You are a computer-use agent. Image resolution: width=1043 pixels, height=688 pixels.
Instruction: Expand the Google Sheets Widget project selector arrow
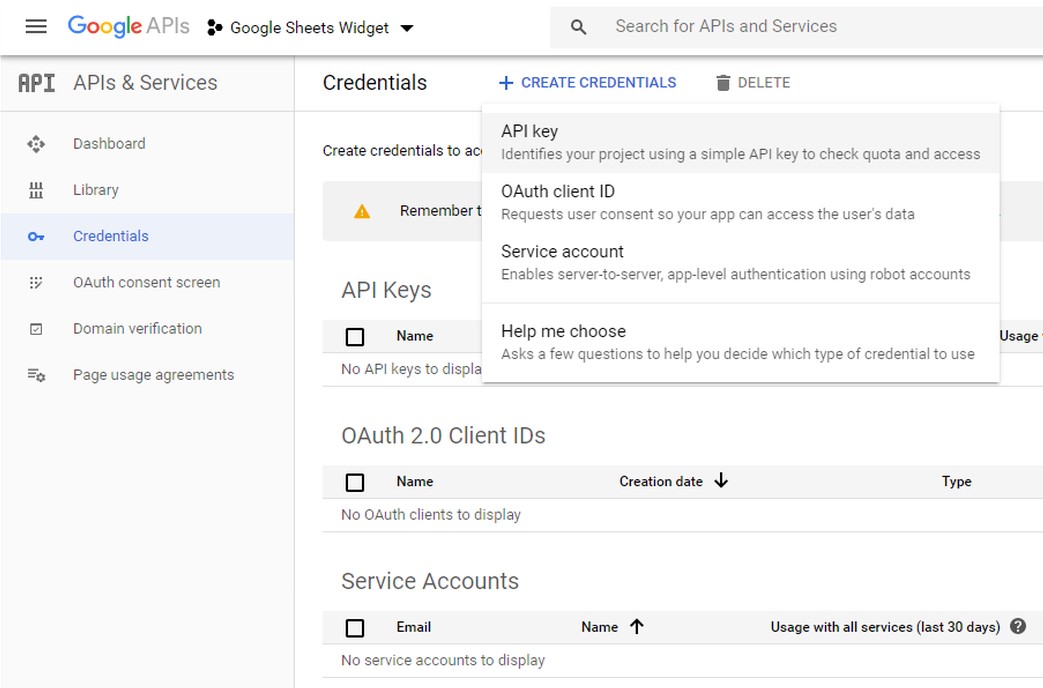(x=407, y=28)
